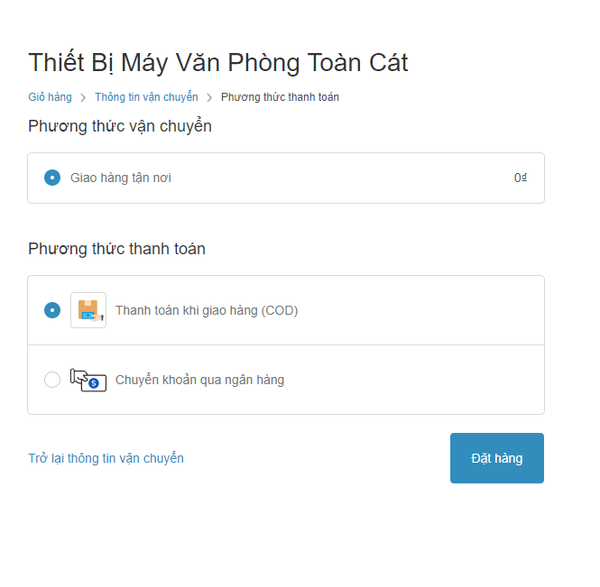The image size is (600, 587).
Task: Click the Phương thức thanh toán section heading
Action: point(117,249)
